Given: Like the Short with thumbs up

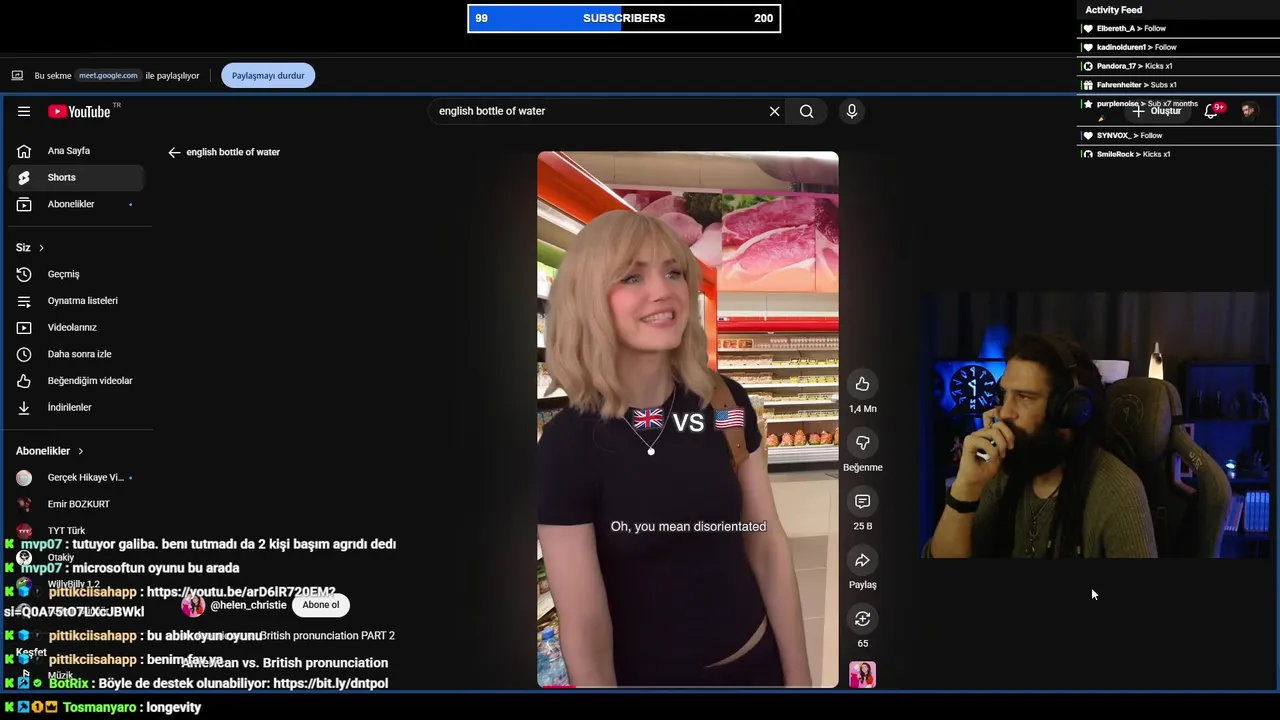Looking at the screenshot, I should [862, 384].
